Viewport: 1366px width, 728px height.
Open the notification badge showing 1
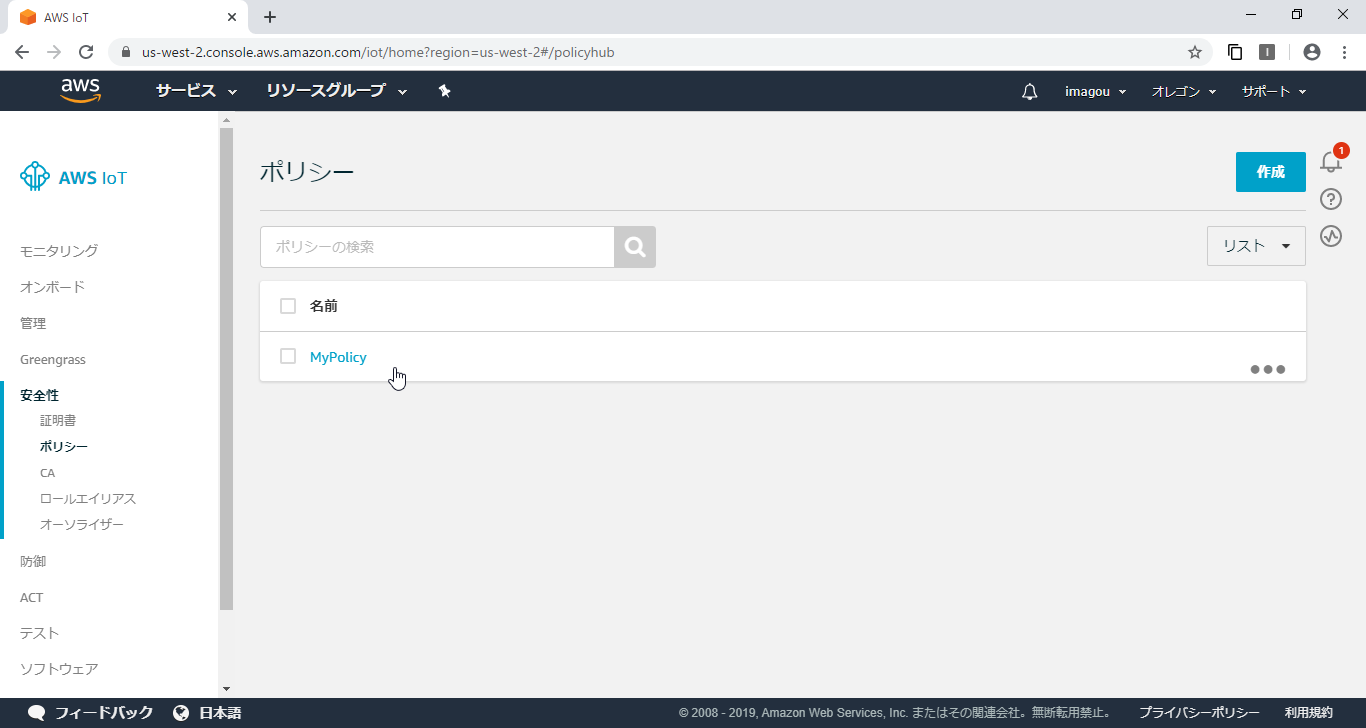click(1340, 150)
